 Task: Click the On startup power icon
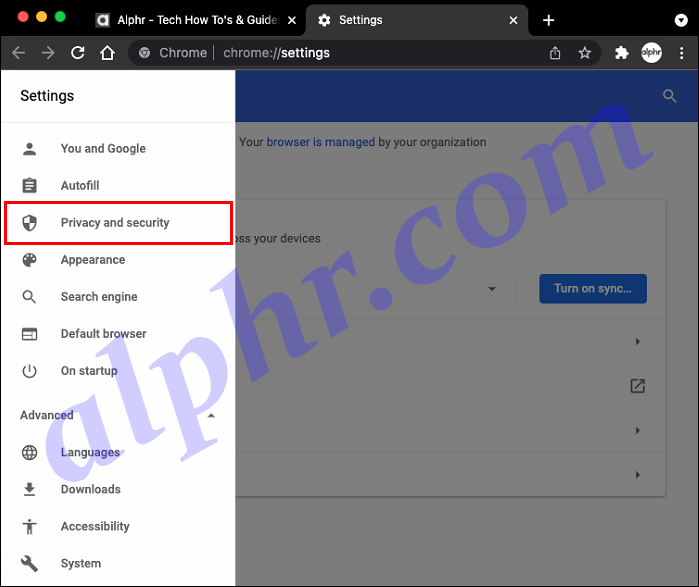[29, 371]
